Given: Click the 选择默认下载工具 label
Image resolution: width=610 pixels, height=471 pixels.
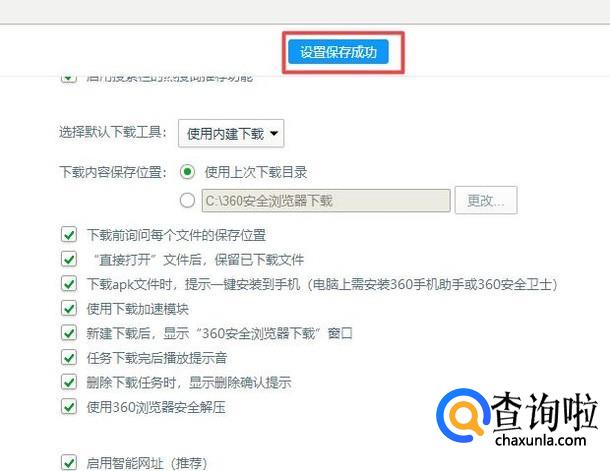Looking at the screenshot, I should point(112,133).
